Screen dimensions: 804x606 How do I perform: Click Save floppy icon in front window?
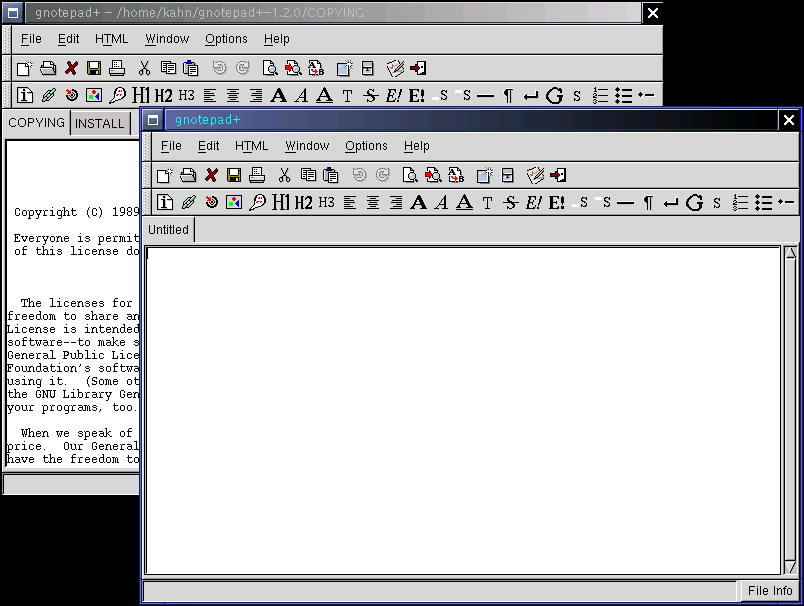click(234, 175)
